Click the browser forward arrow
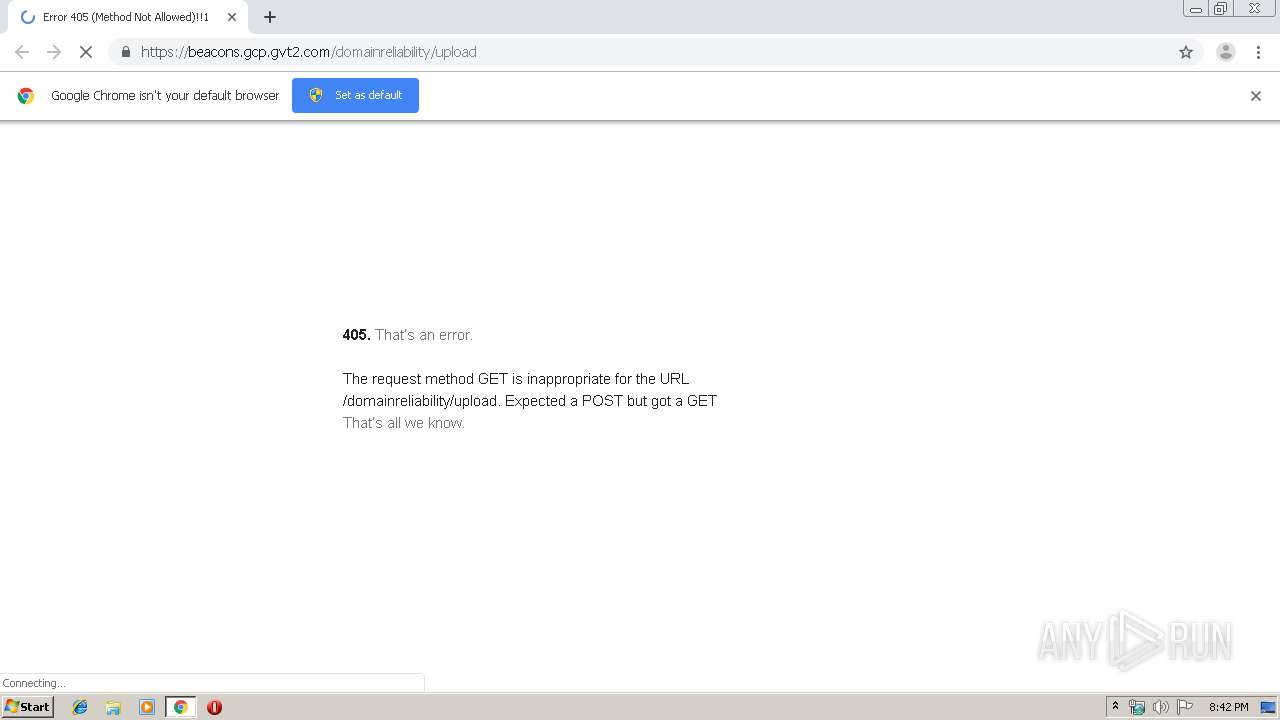Image resolution: width=1280 pixels, height=720 pixels. point(54,52)
